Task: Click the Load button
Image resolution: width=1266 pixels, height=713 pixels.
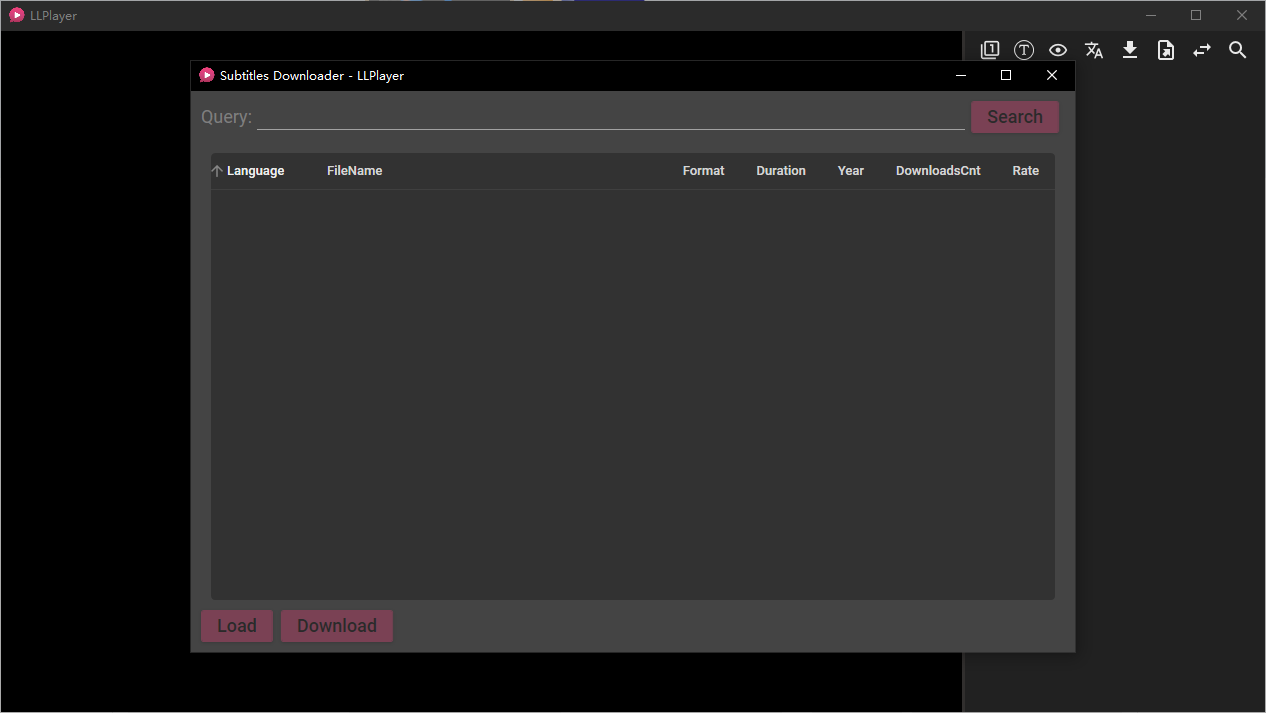Action: point(237,626)
